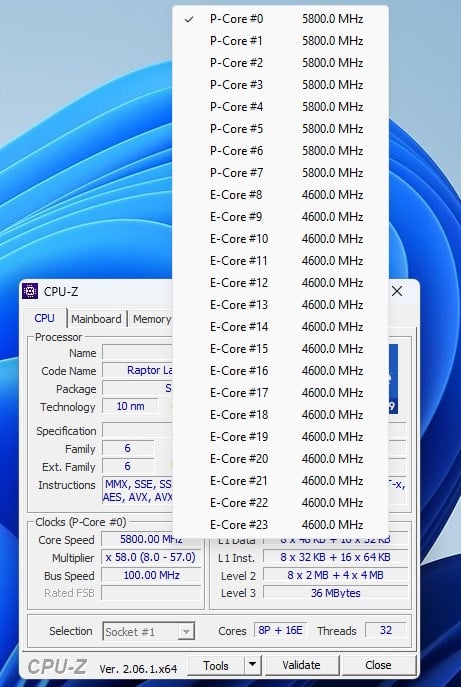Pick E-Core #13 from the list
The image size is (461, 687).
coord(280,305)
